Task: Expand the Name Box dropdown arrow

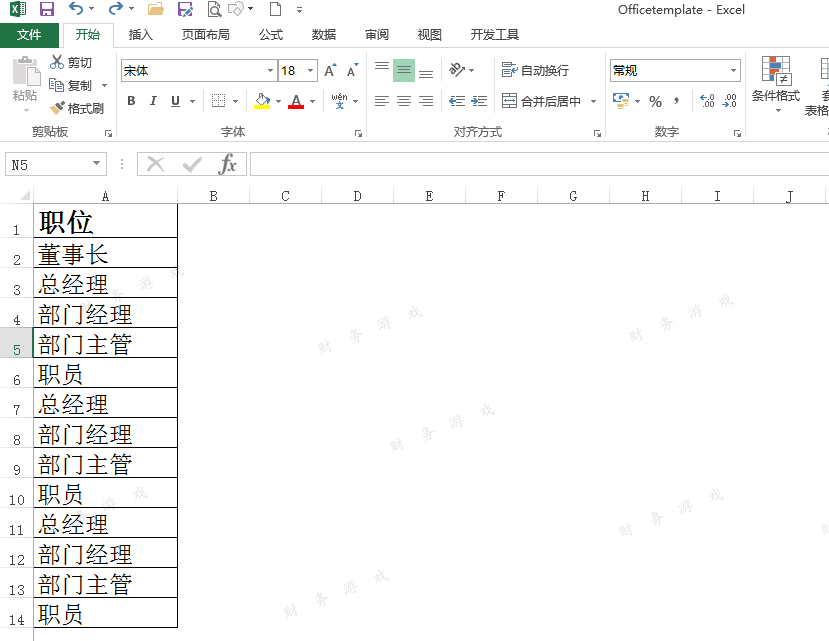Action: point(96,163)
